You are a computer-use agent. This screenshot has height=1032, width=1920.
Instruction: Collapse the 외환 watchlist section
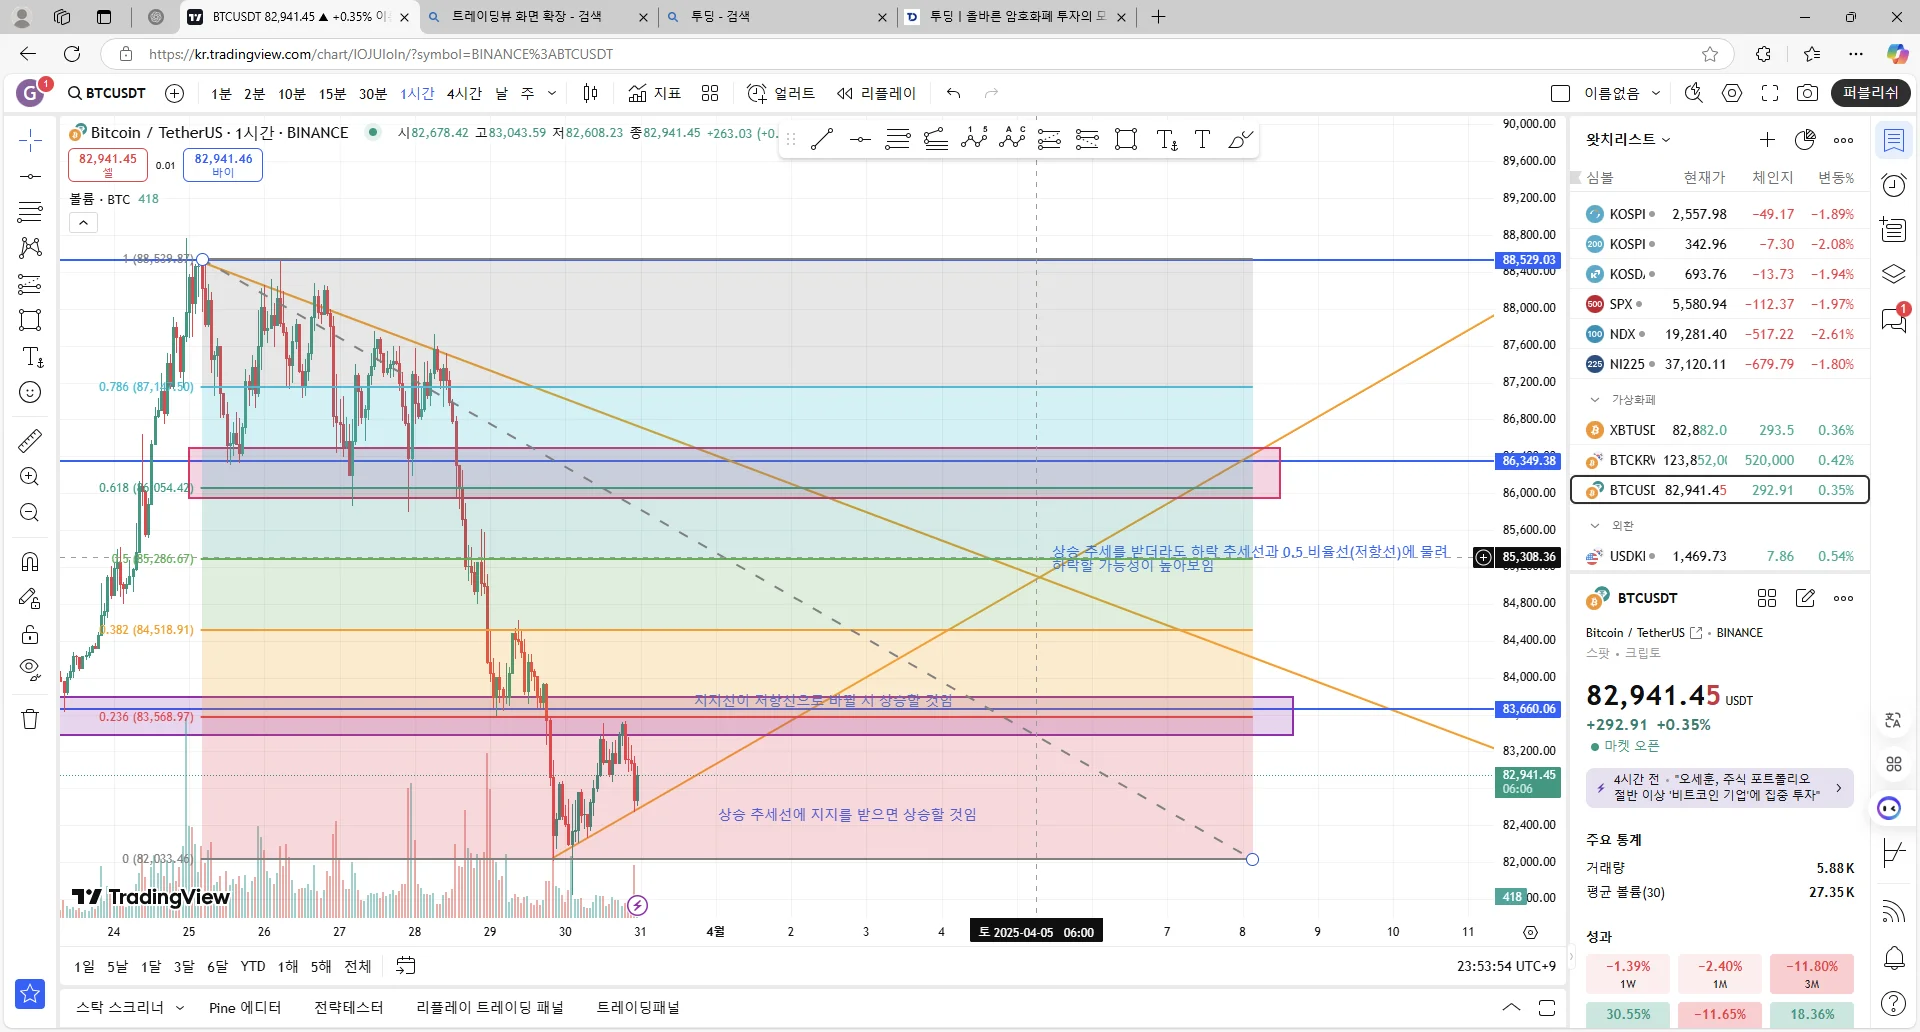pyautogui.click(x=1595, y=525)
